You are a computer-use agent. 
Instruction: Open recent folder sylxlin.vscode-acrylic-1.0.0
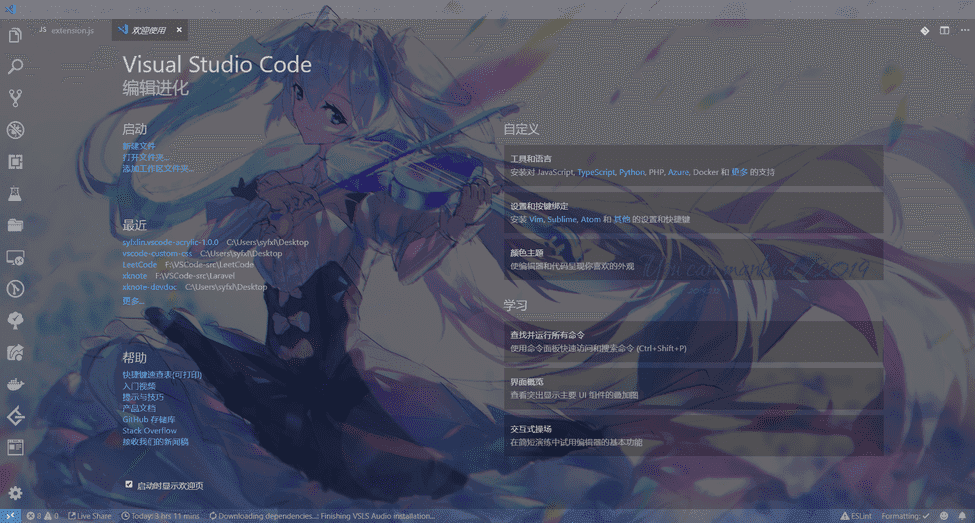click(x=170, y=242)
